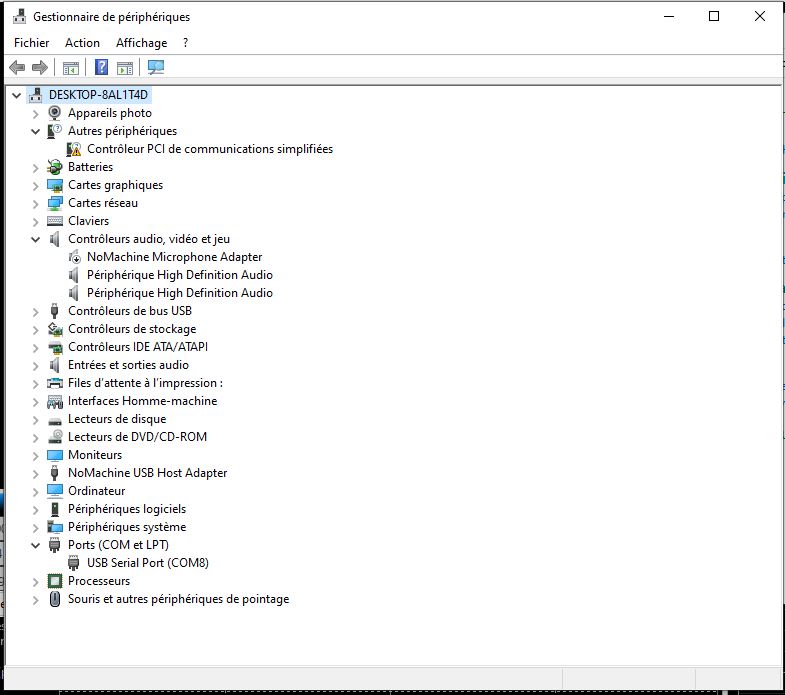The width and height of the screenshot is (785, 695).
Task: Open the Action menu
Action: click(82, 43)
